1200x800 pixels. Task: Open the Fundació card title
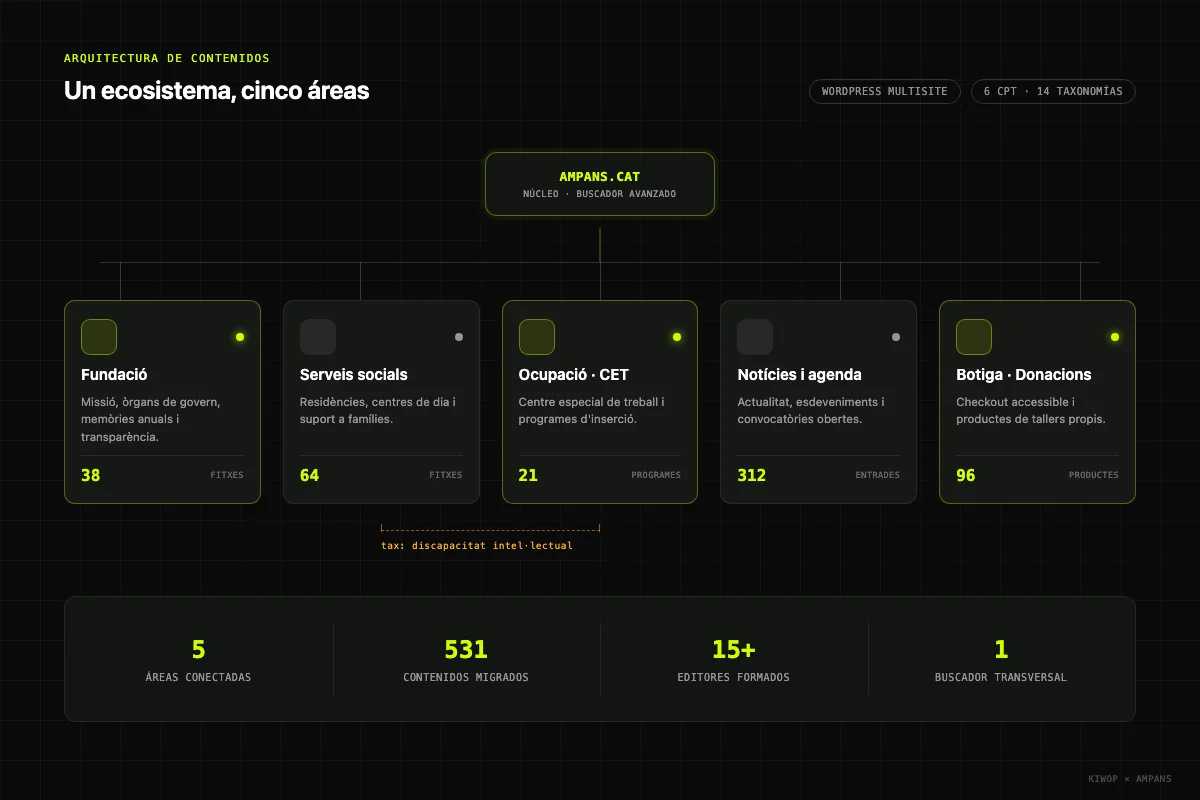pyautogui.click(x=114, y=375)
